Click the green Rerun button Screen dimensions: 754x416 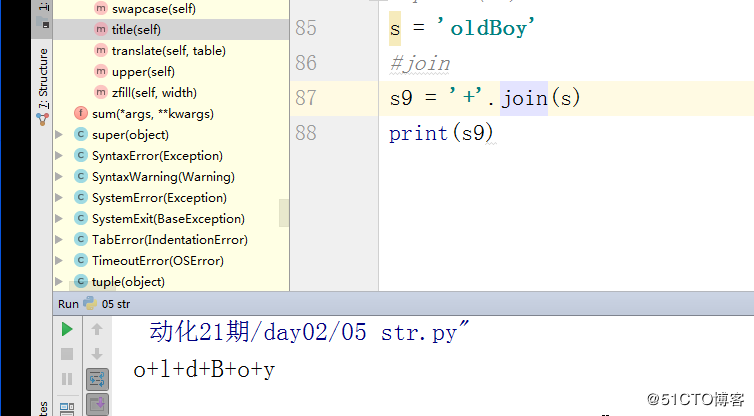tap(67, 329)
